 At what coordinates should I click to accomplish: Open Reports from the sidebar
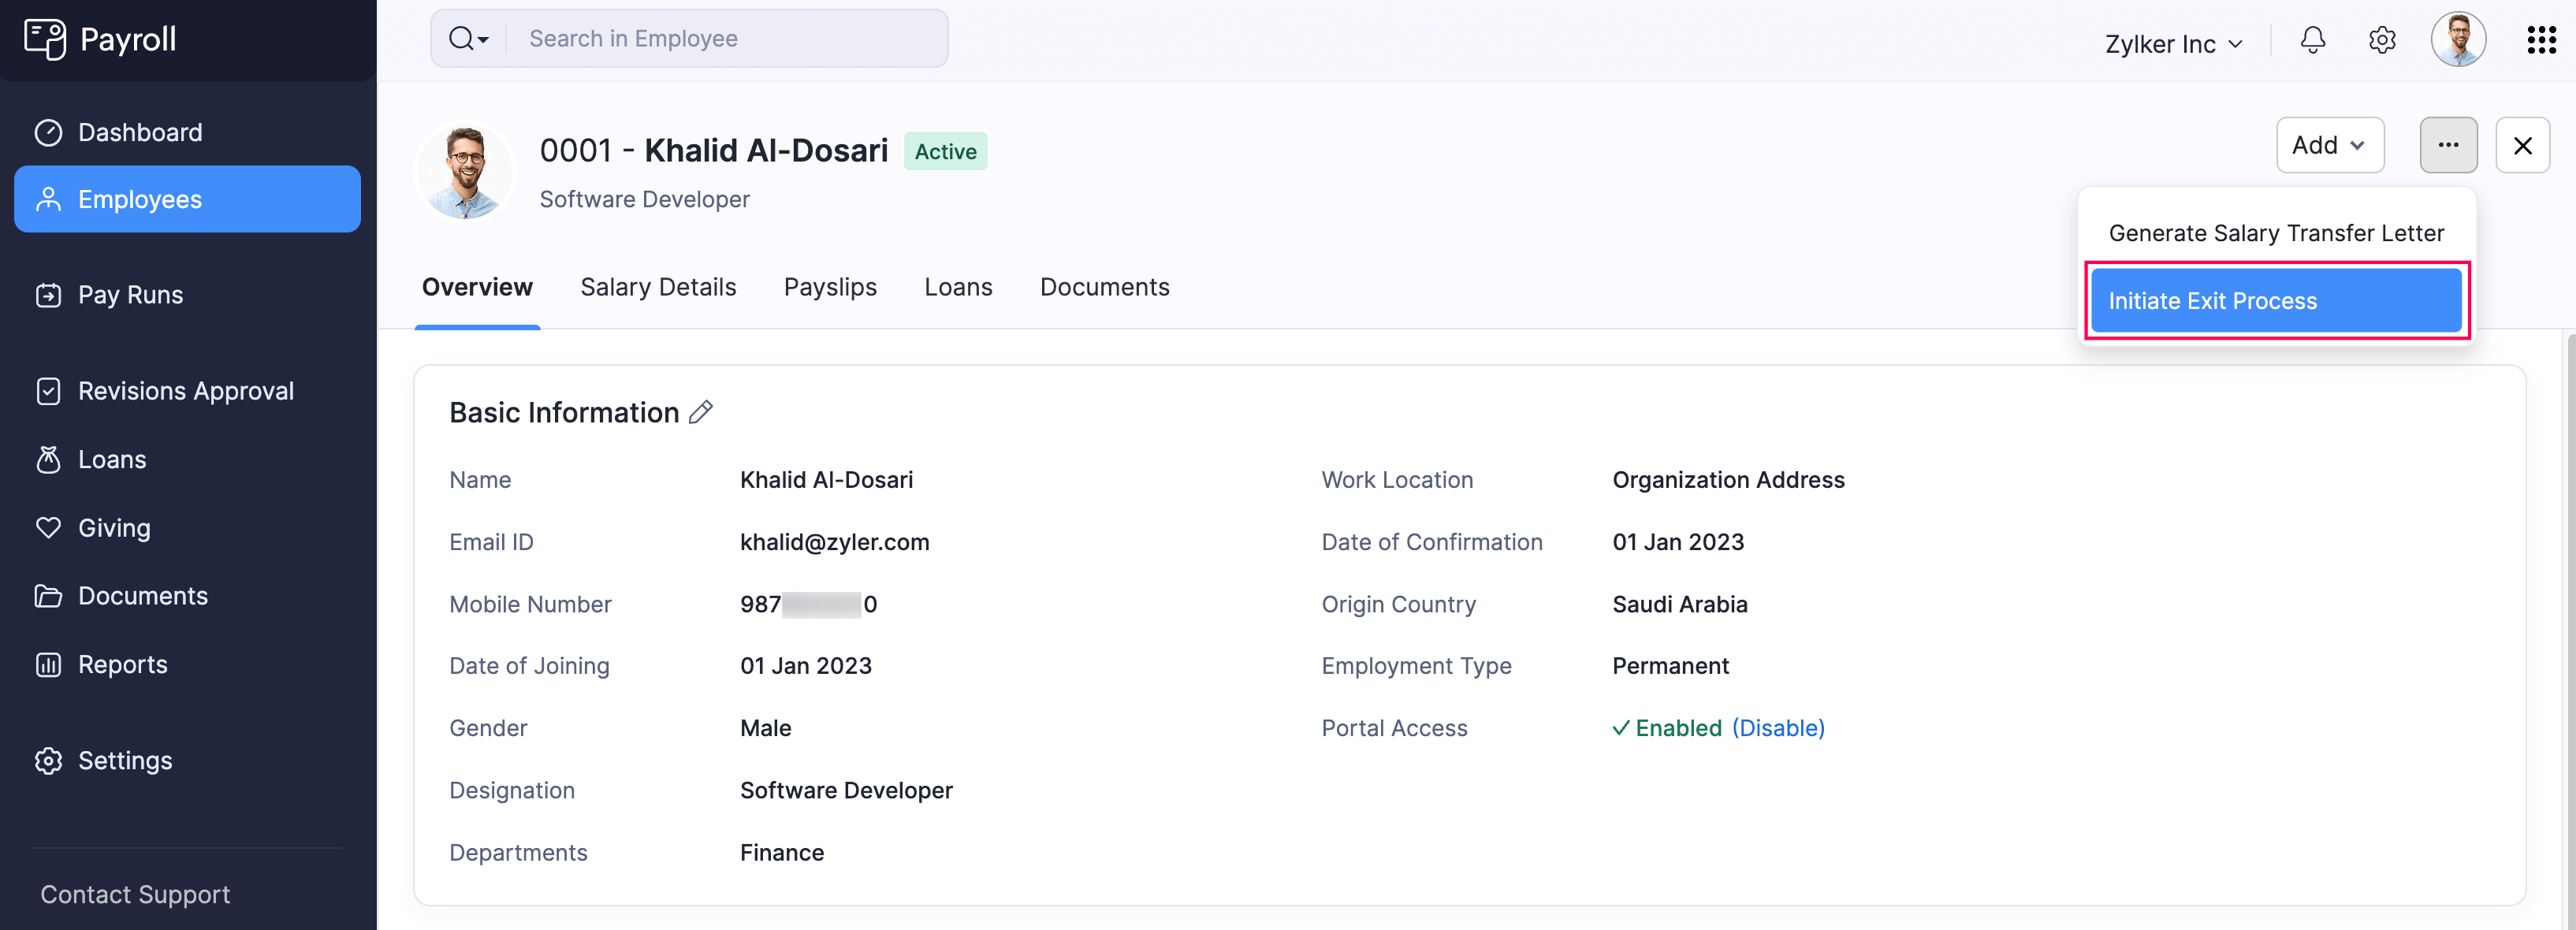point(122,663)
